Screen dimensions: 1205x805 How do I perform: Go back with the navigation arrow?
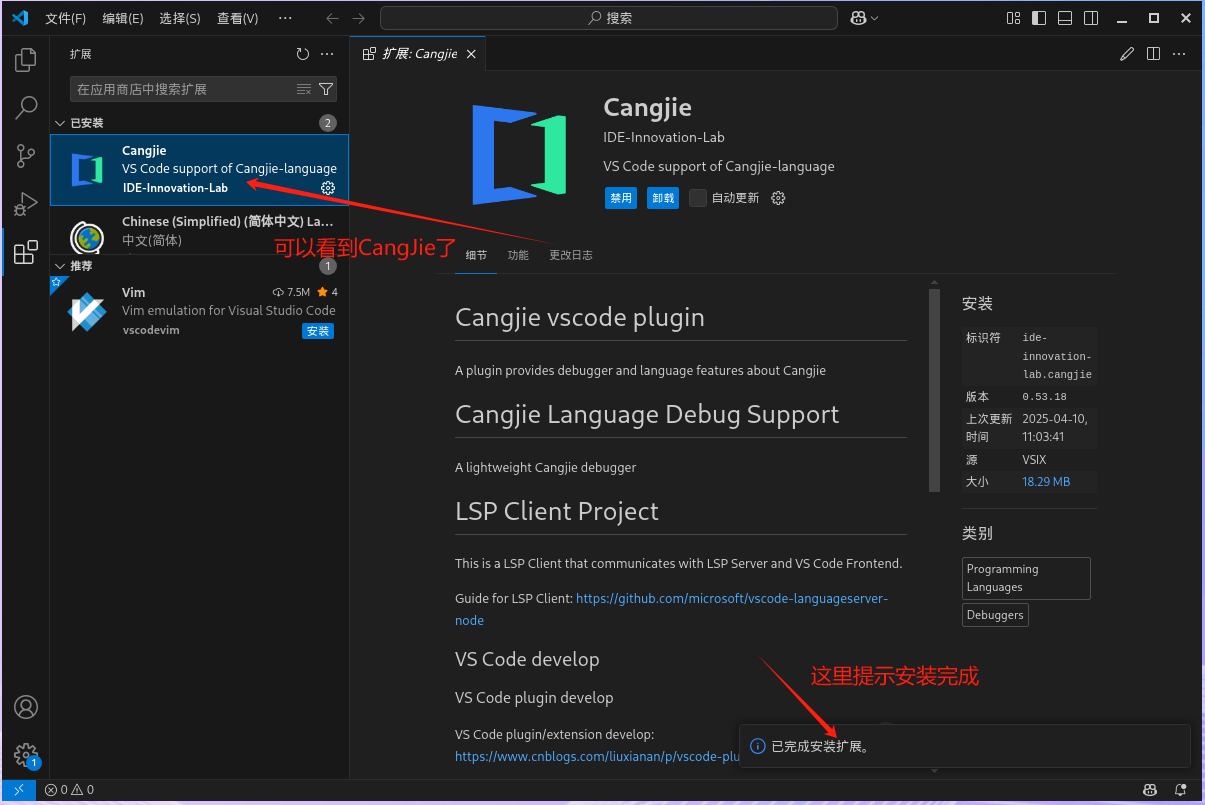tap(333, 18)
